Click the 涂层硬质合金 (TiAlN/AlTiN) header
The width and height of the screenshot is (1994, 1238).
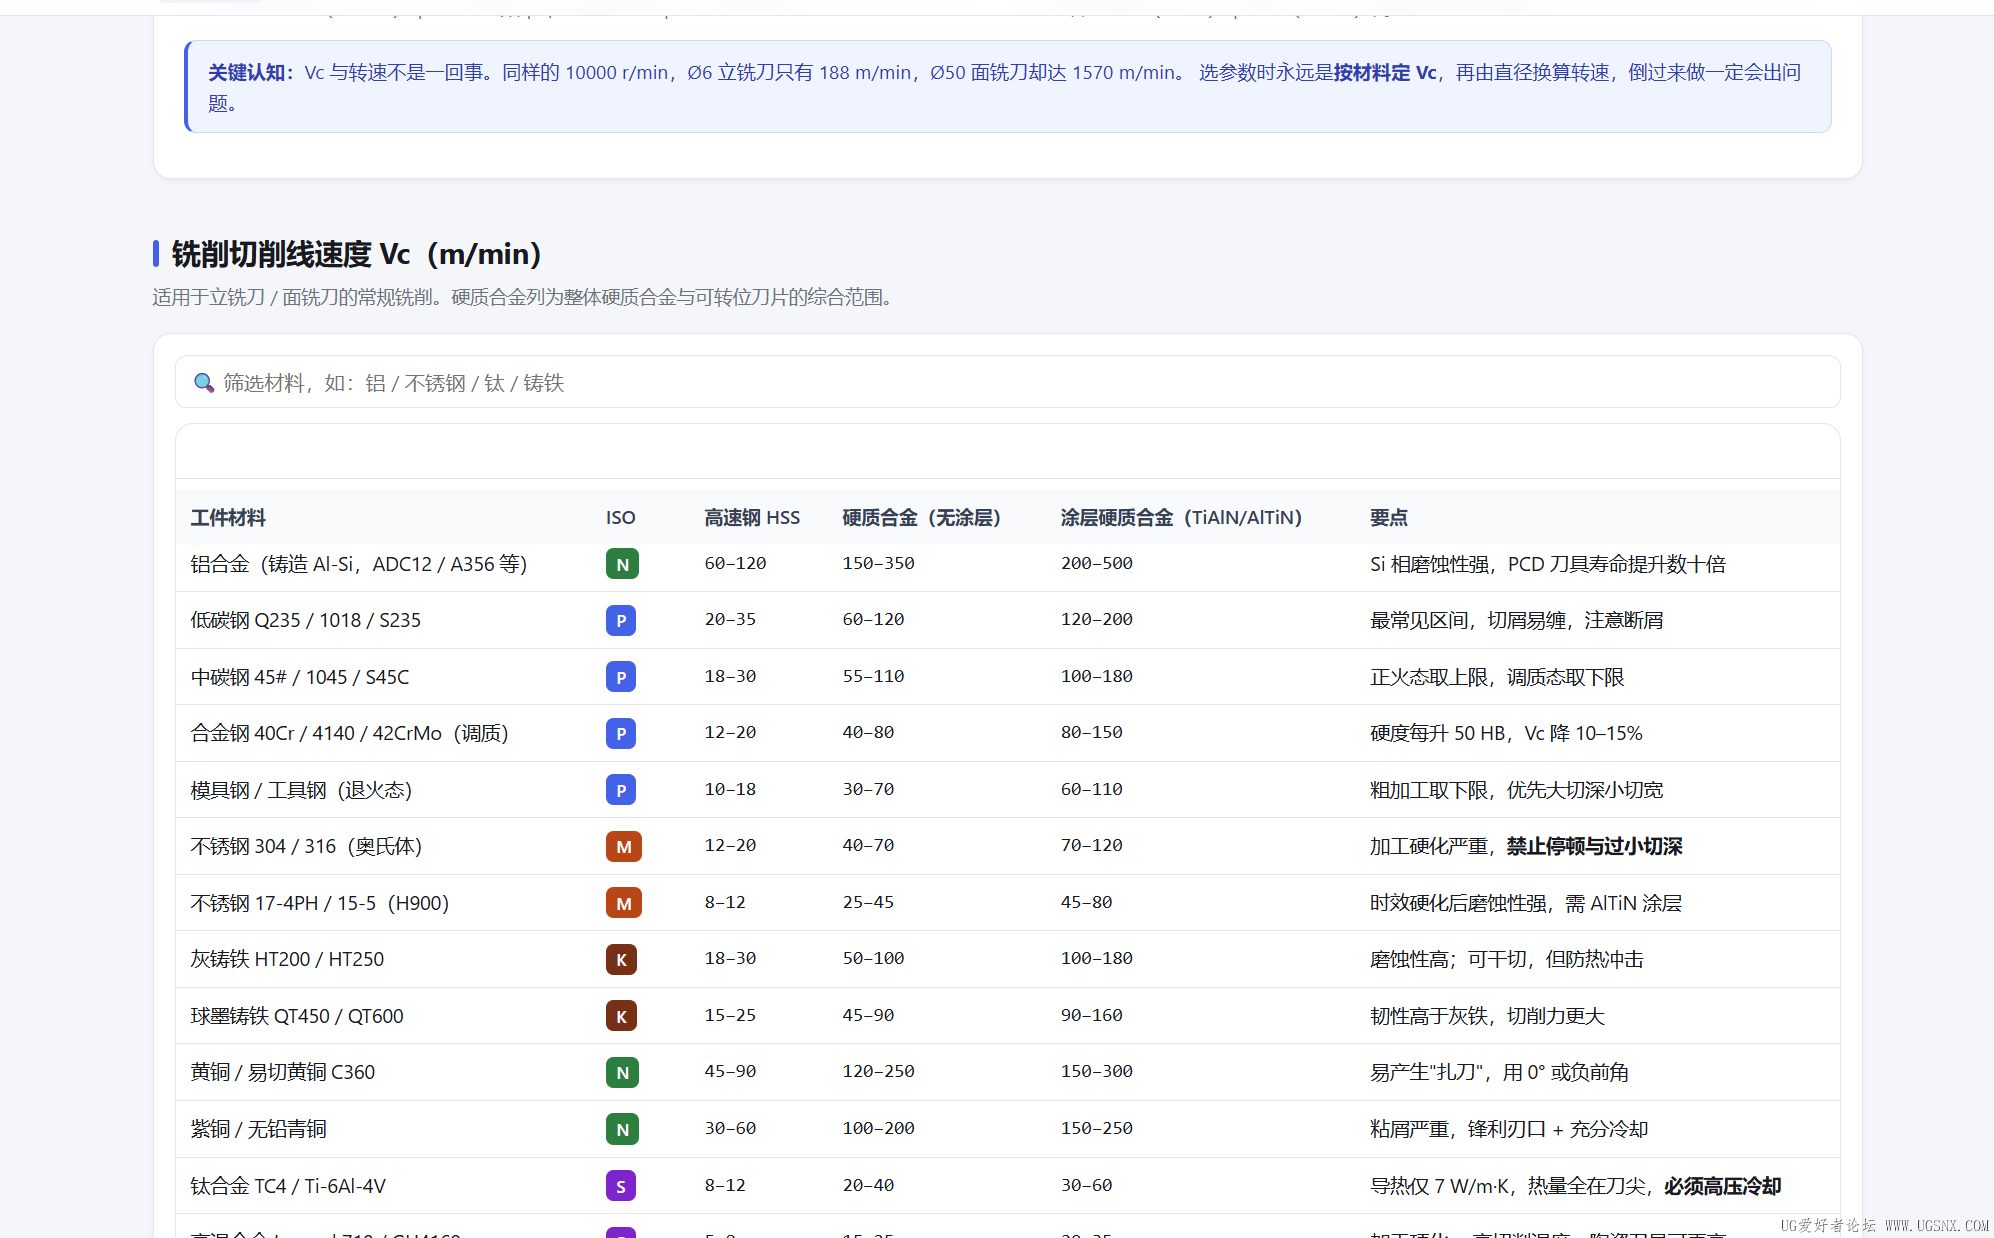pos(1182,517)
